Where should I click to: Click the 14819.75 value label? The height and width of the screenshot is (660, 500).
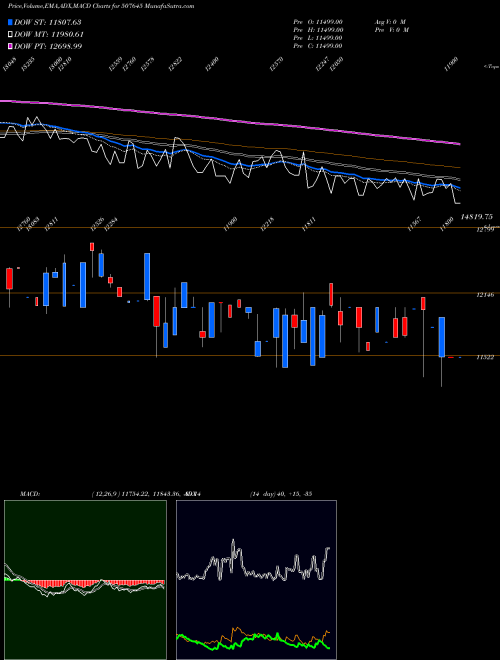click(476, 217)
